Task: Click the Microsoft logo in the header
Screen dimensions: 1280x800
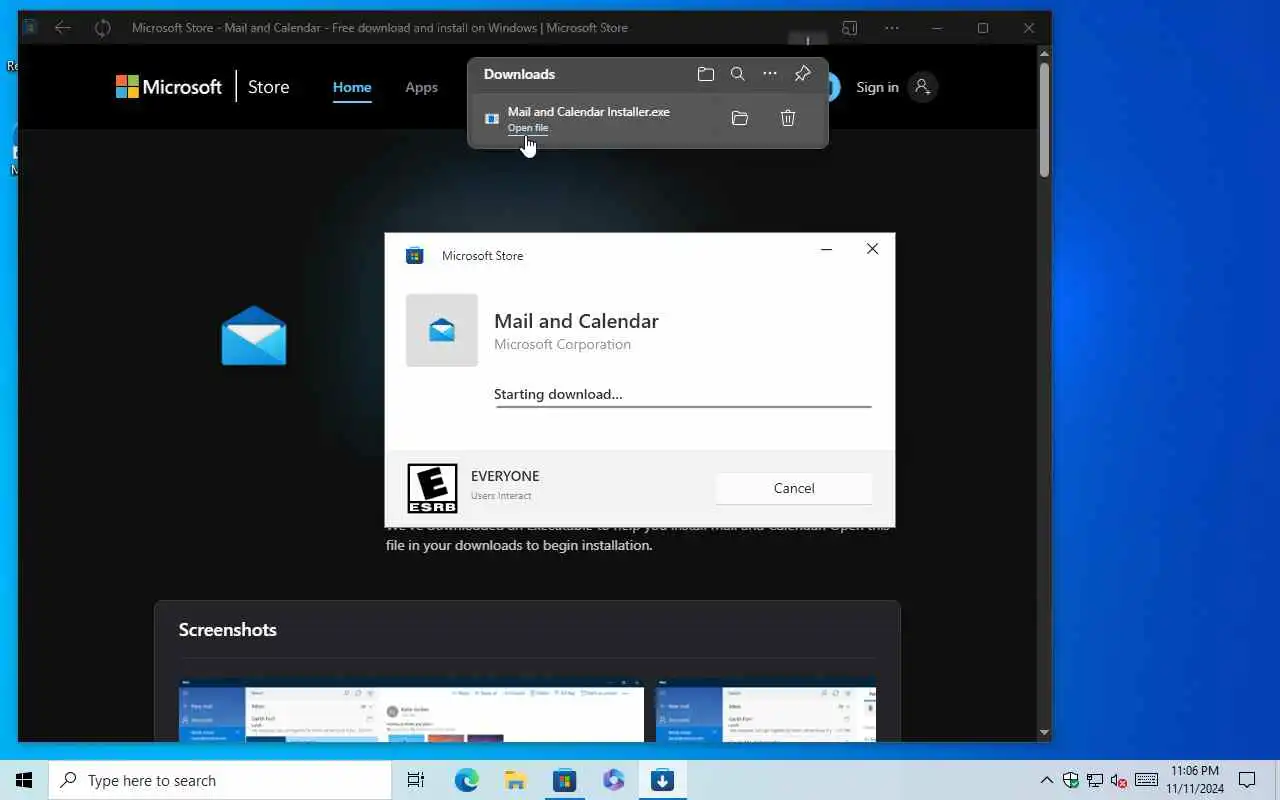Action: click(x=169, y=87)
